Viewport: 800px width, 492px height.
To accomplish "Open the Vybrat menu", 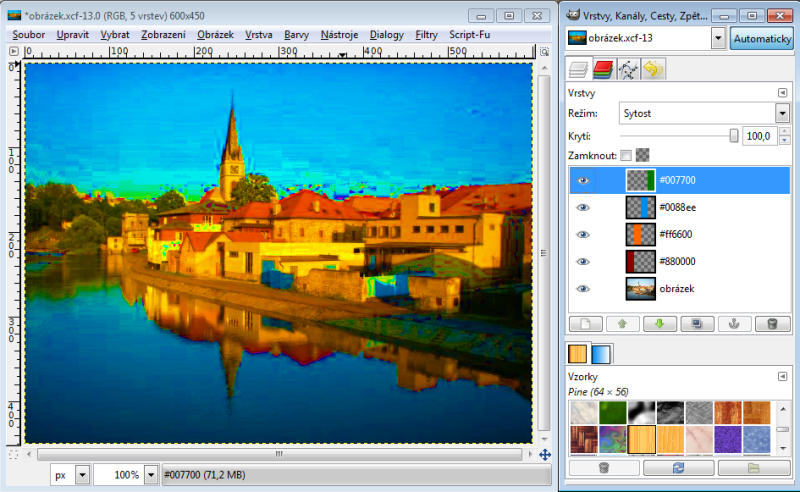I will click(115, 35).
